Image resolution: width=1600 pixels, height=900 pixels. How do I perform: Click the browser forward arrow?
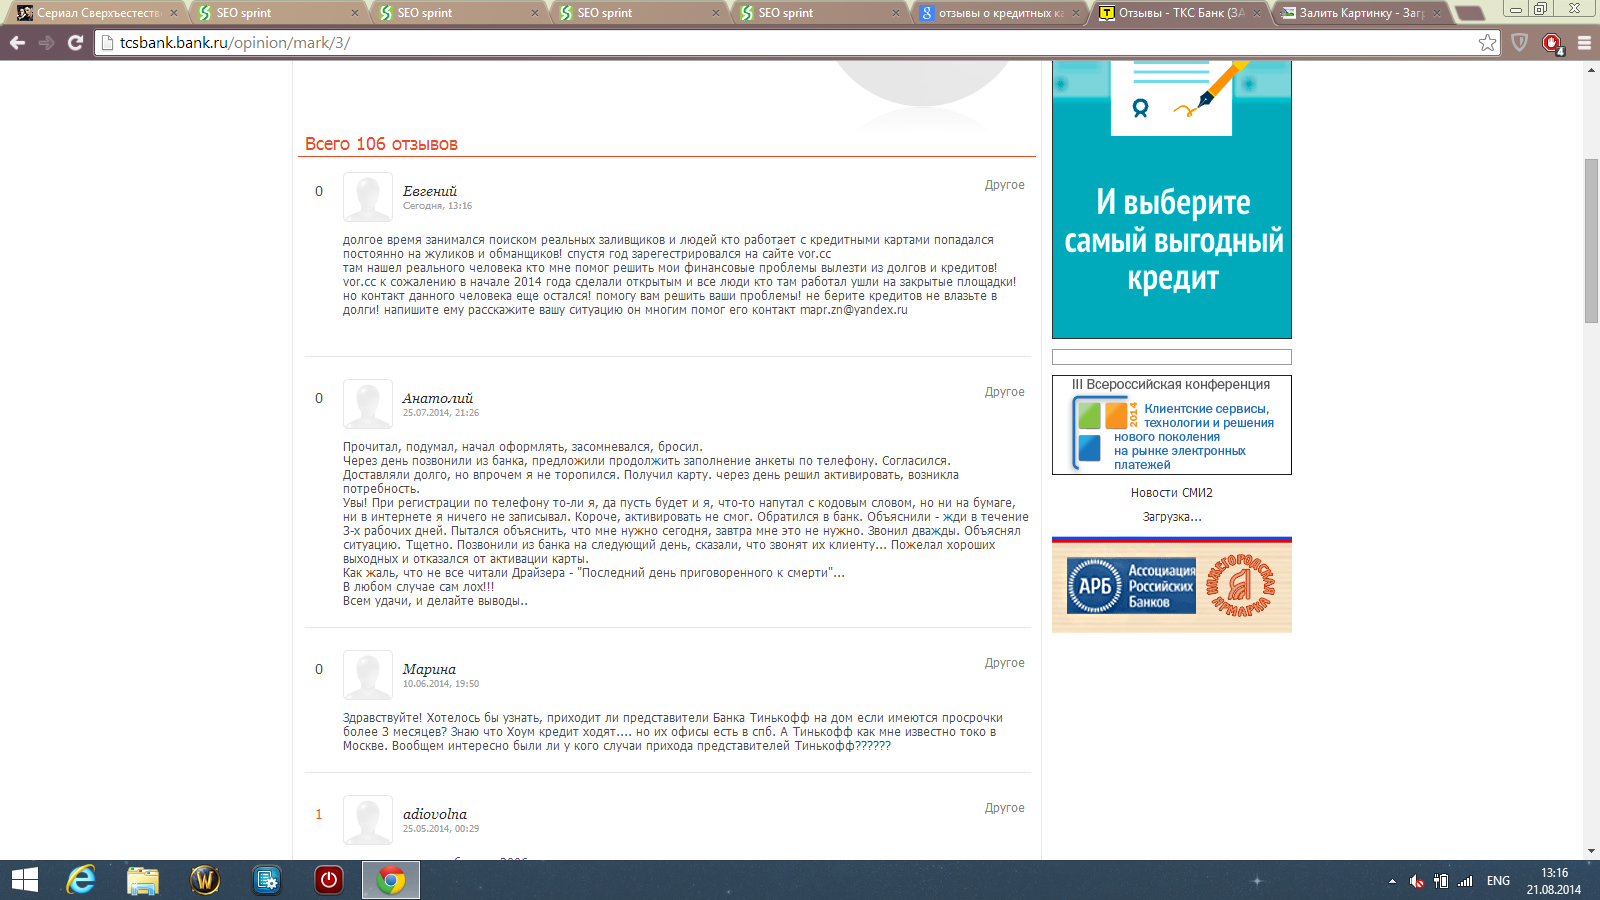[x=46, y=43]
